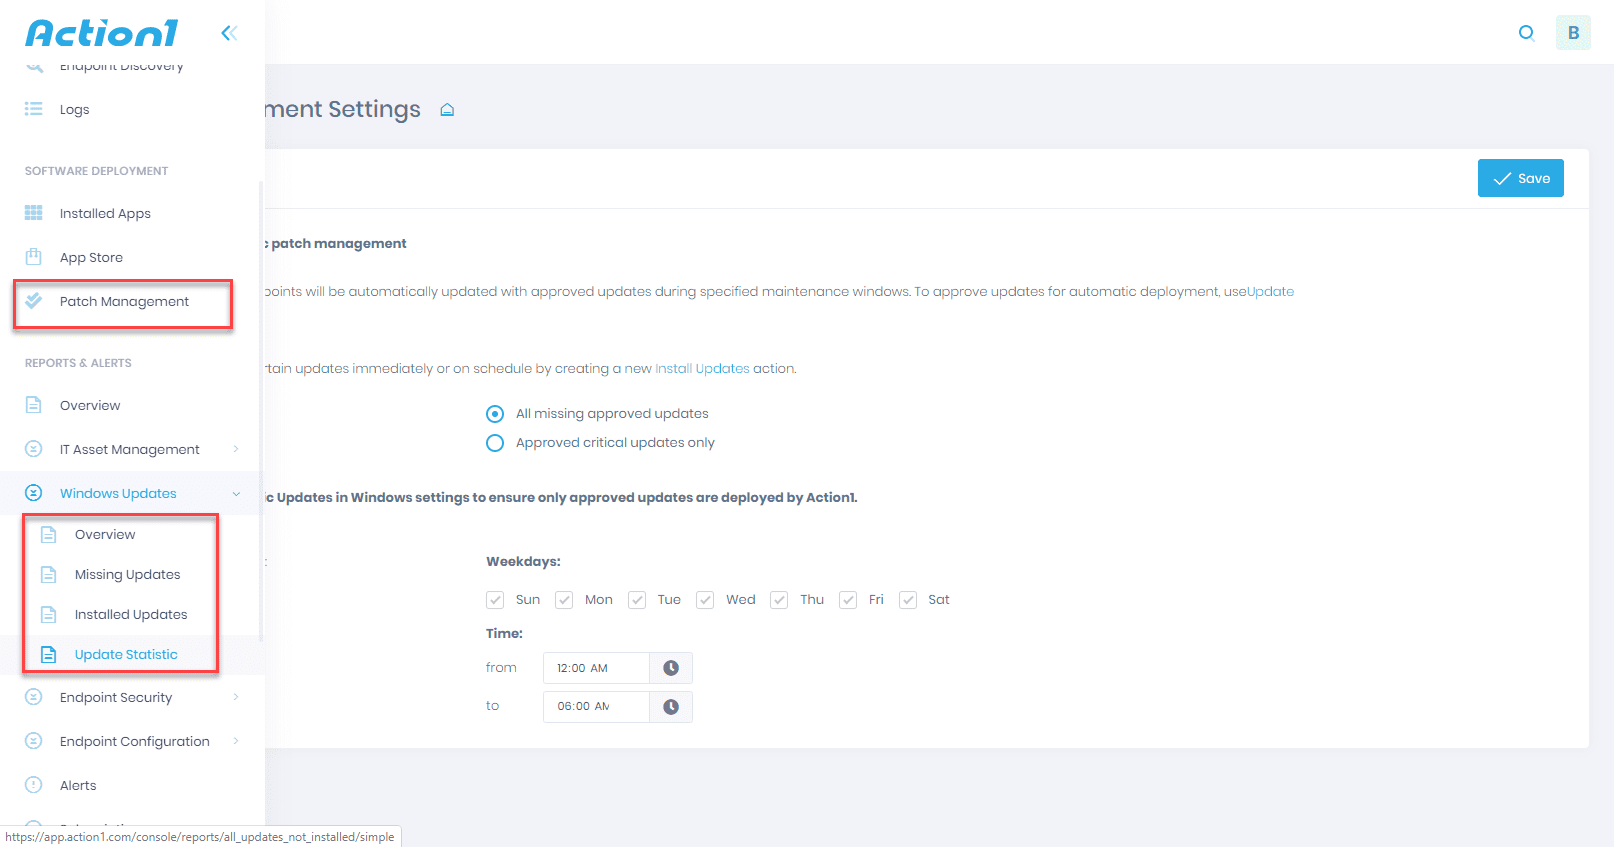This screenshot has width=1614, height=847.
Task: Open Installed Updates report
Action: pyautogui.click(x=131, y=615)
